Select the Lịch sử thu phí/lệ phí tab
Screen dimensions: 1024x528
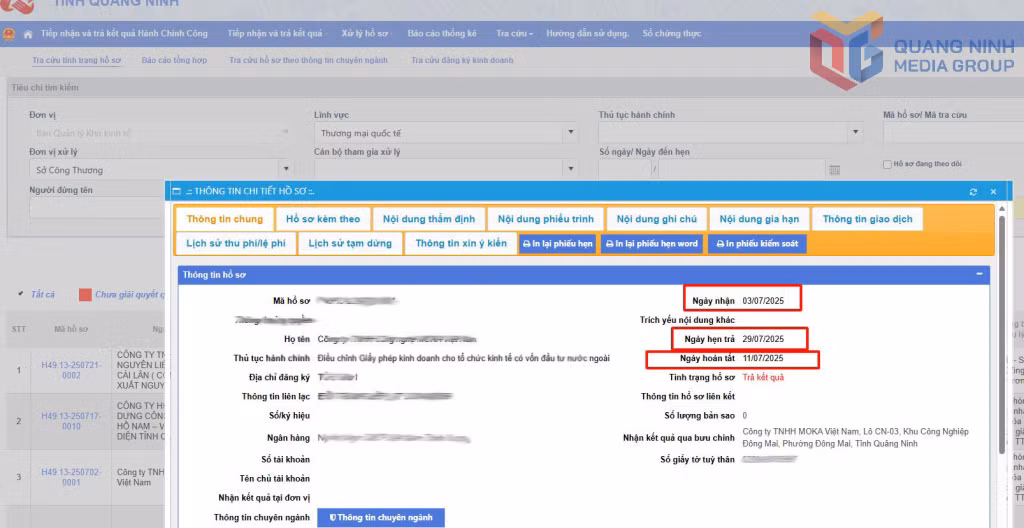(x=236, y=244)
